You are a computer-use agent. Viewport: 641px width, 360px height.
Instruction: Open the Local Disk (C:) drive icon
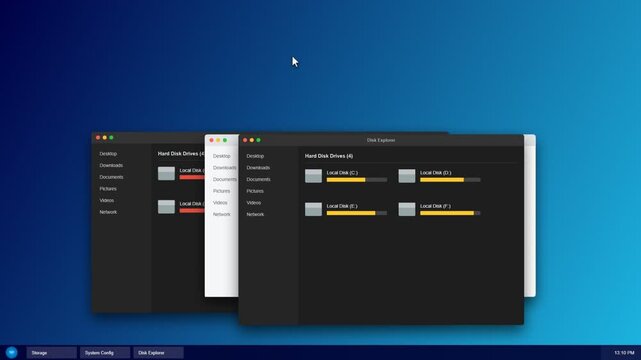click(x=313, y=176)
